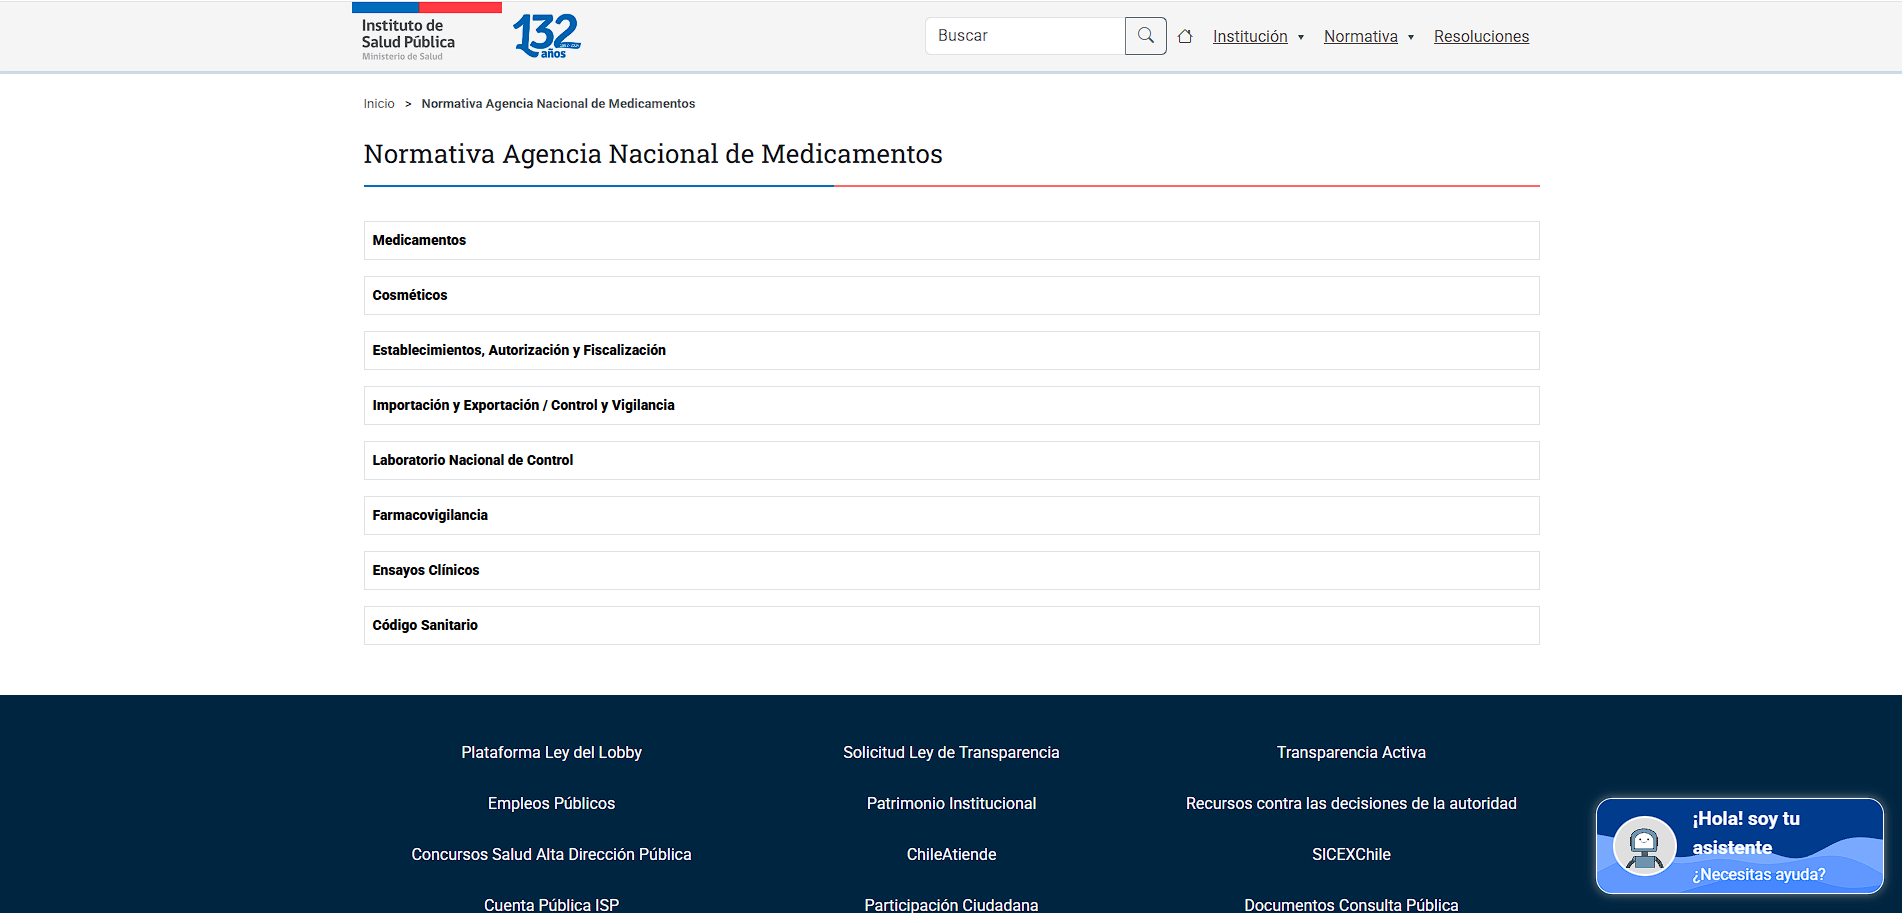
Task: Open Plataforma Ley del Lobby footer link
Action: pos(551,752)
